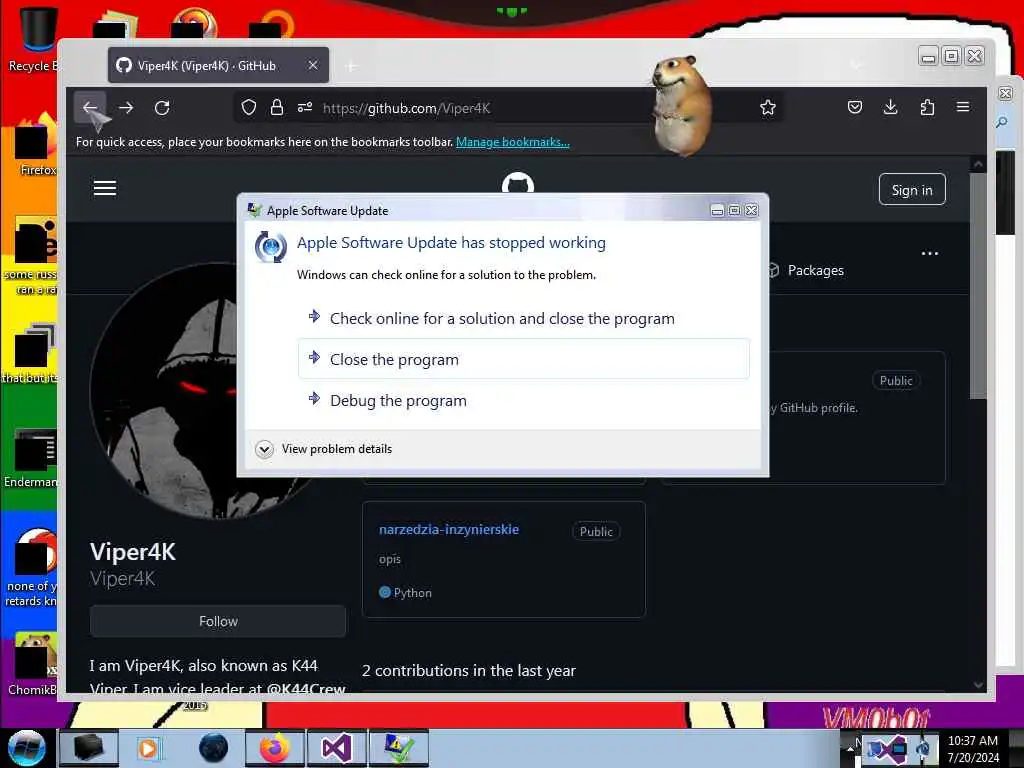Open the Windows Start orb
The image size is (1024, 768).
click(x=27, y=748)
